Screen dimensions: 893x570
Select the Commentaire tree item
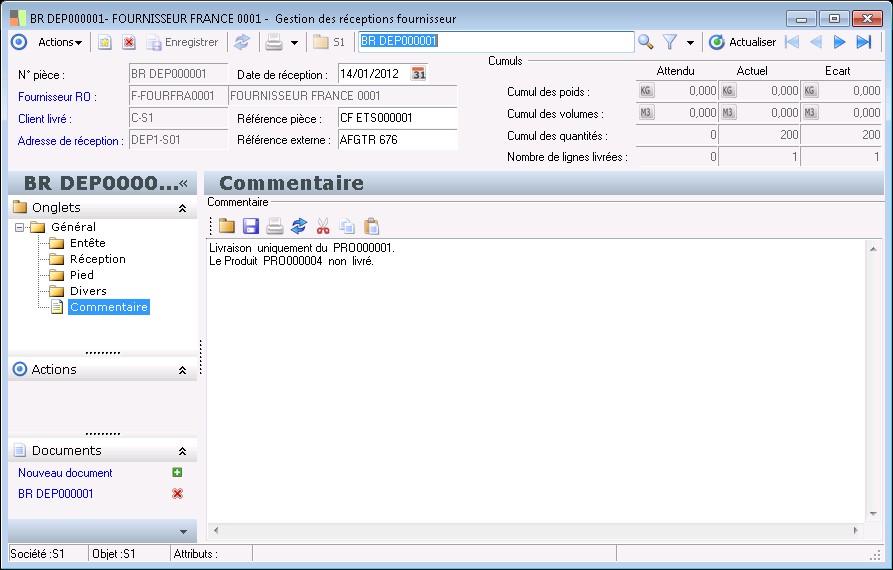(x=109, y=307)
